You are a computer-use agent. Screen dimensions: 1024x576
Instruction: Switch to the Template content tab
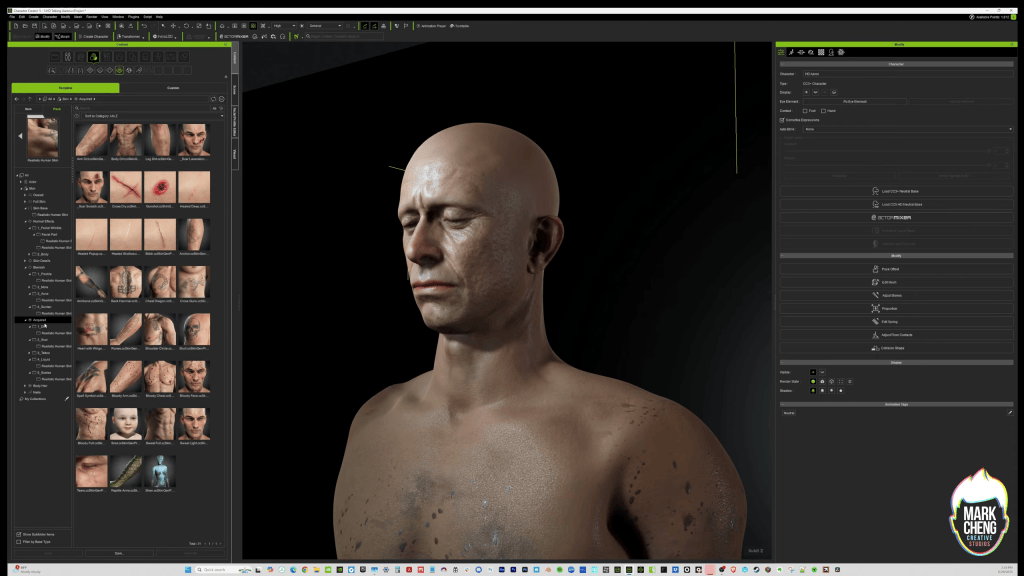point(65,88)
